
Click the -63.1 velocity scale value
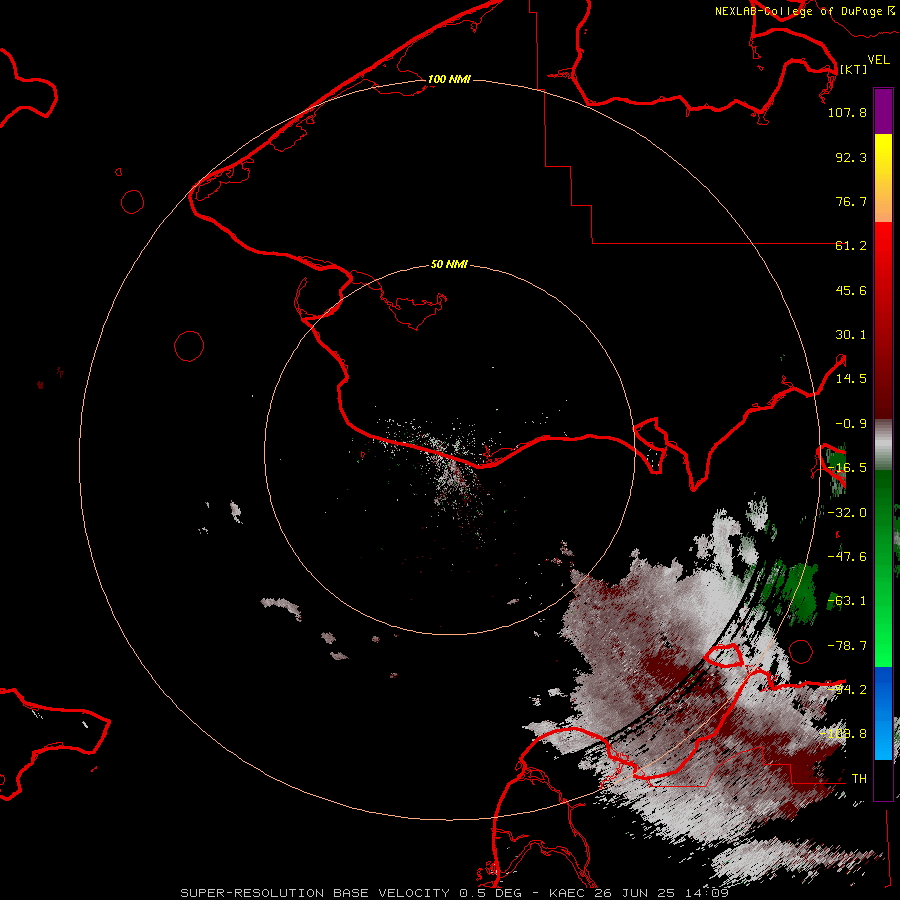pyautogui.click(x=847, y=600)
